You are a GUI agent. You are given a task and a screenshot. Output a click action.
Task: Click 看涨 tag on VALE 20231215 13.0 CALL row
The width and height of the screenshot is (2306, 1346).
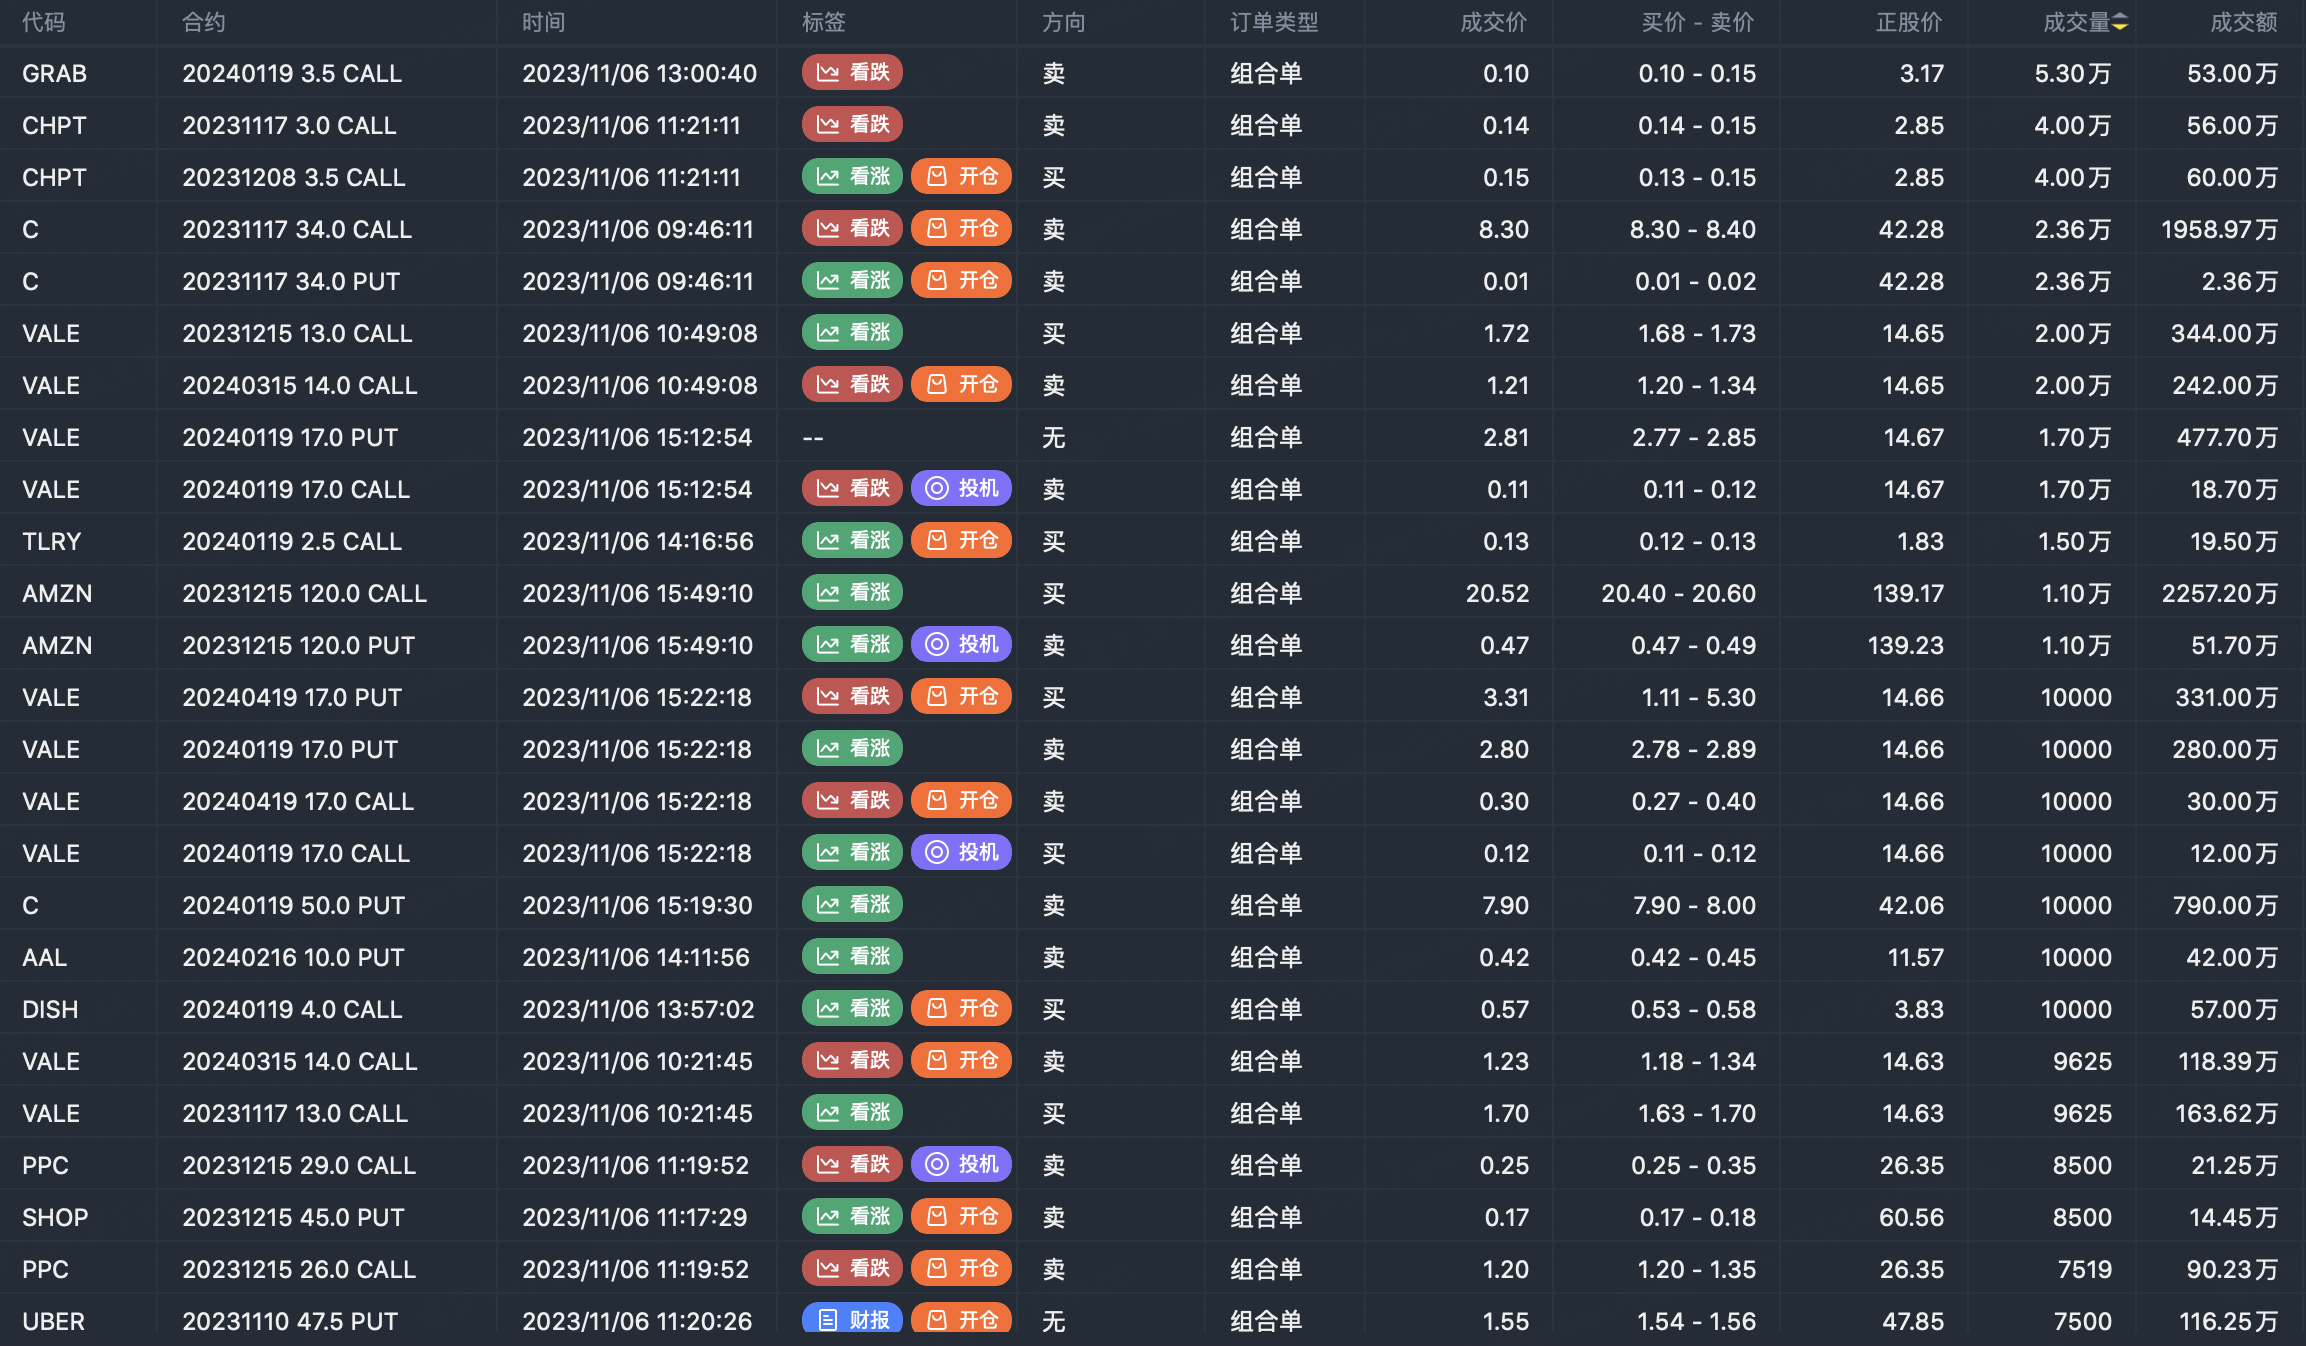[x=853, y=332]
